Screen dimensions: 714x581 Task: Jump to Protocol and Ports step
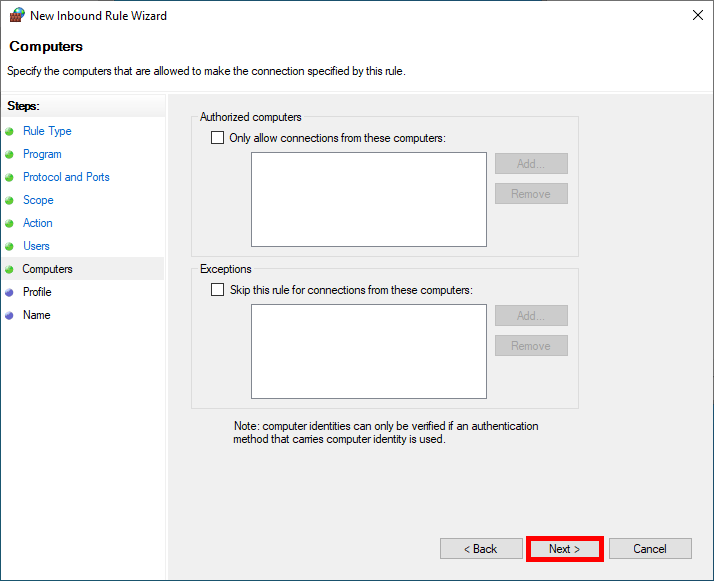(66, 177)
